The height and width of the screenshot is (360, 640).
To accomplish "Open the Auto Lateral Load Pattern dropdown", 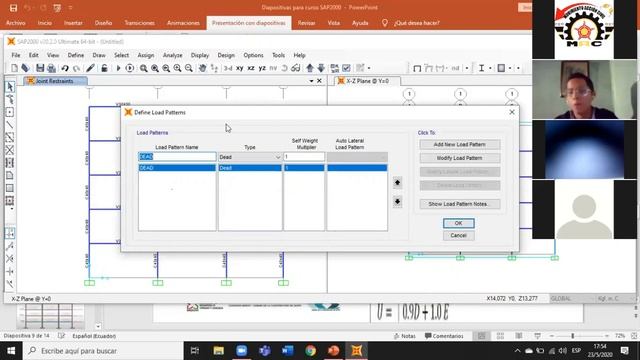I will point(357,157).
